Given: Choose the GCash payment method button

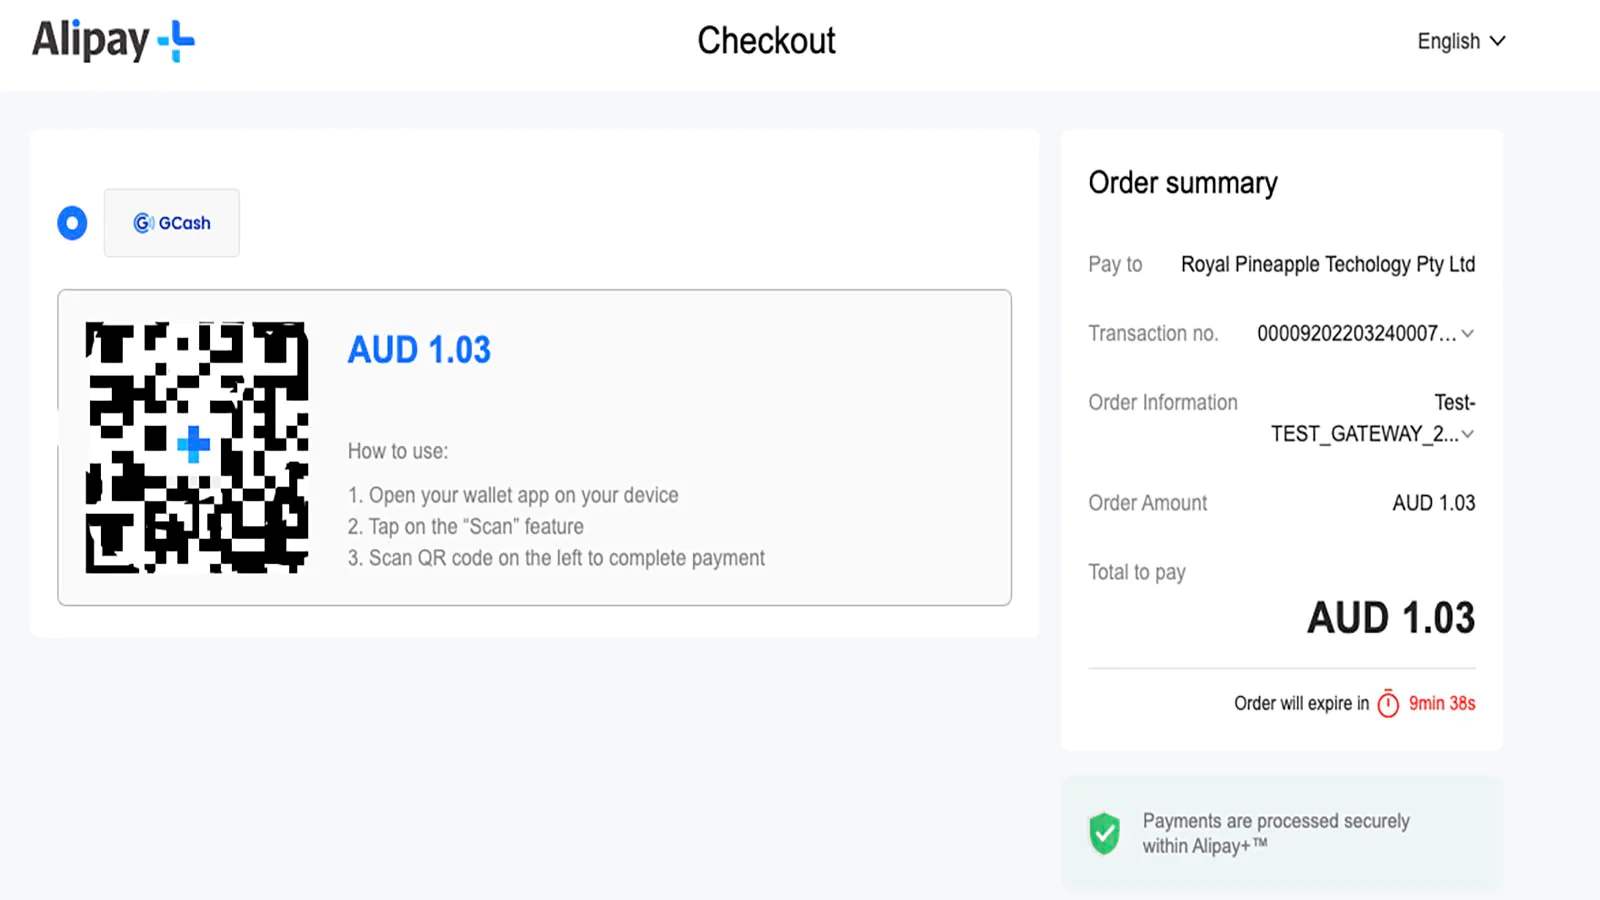Looking at the screenshot, I should coord(172,223).
